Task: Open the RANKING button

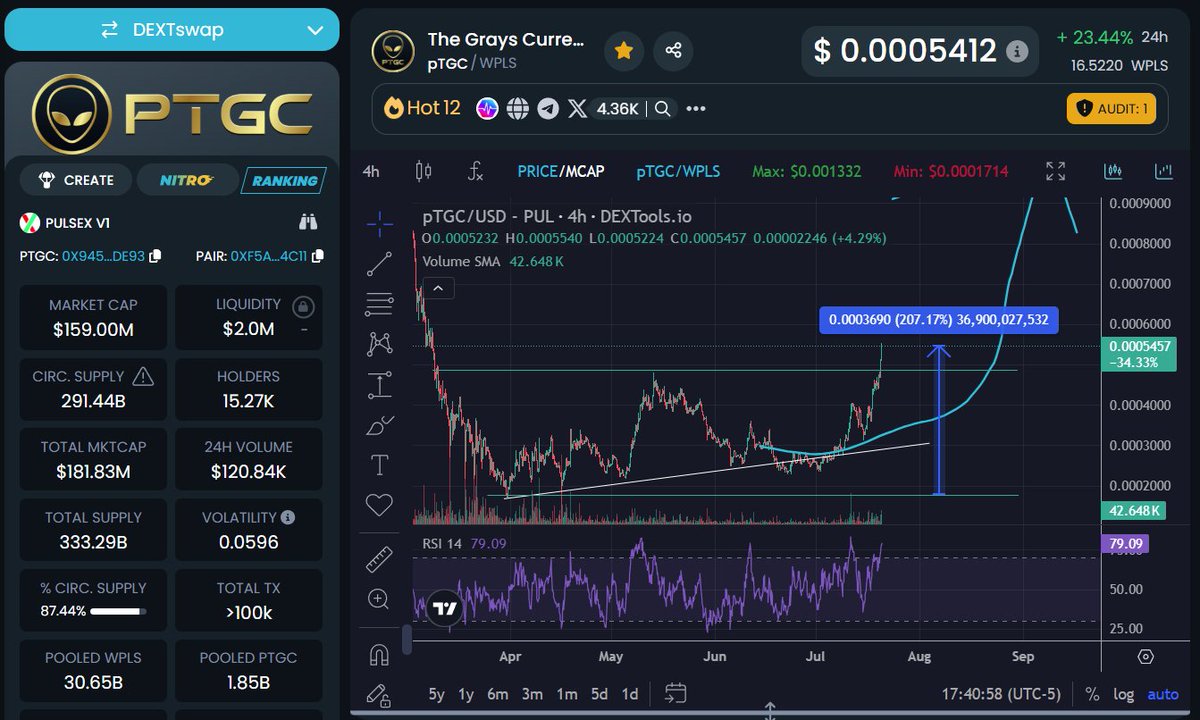Action: (x=284, y=180)
